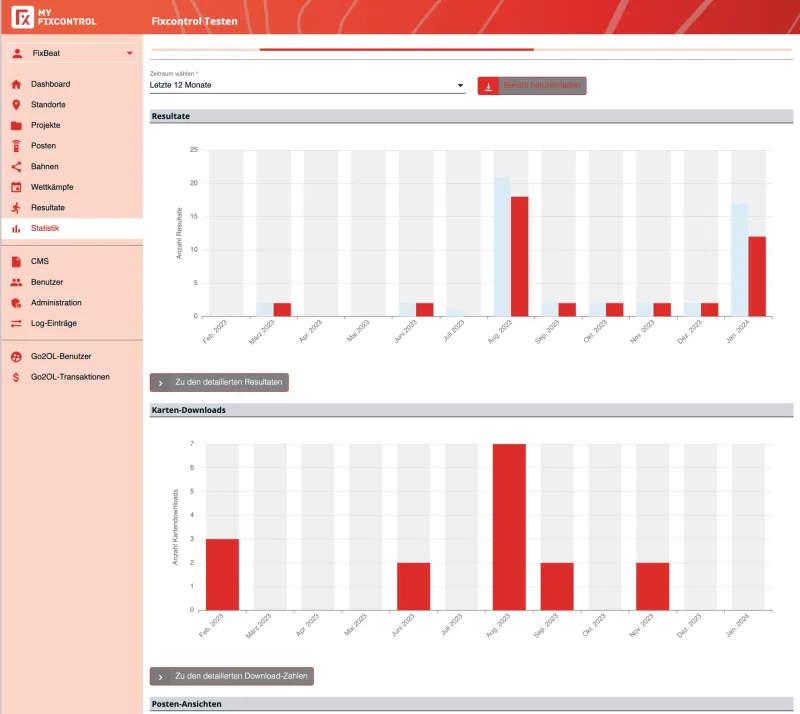Open Go2OL-Transaktionen page
The image size is (800, 714).
point(72,377)
